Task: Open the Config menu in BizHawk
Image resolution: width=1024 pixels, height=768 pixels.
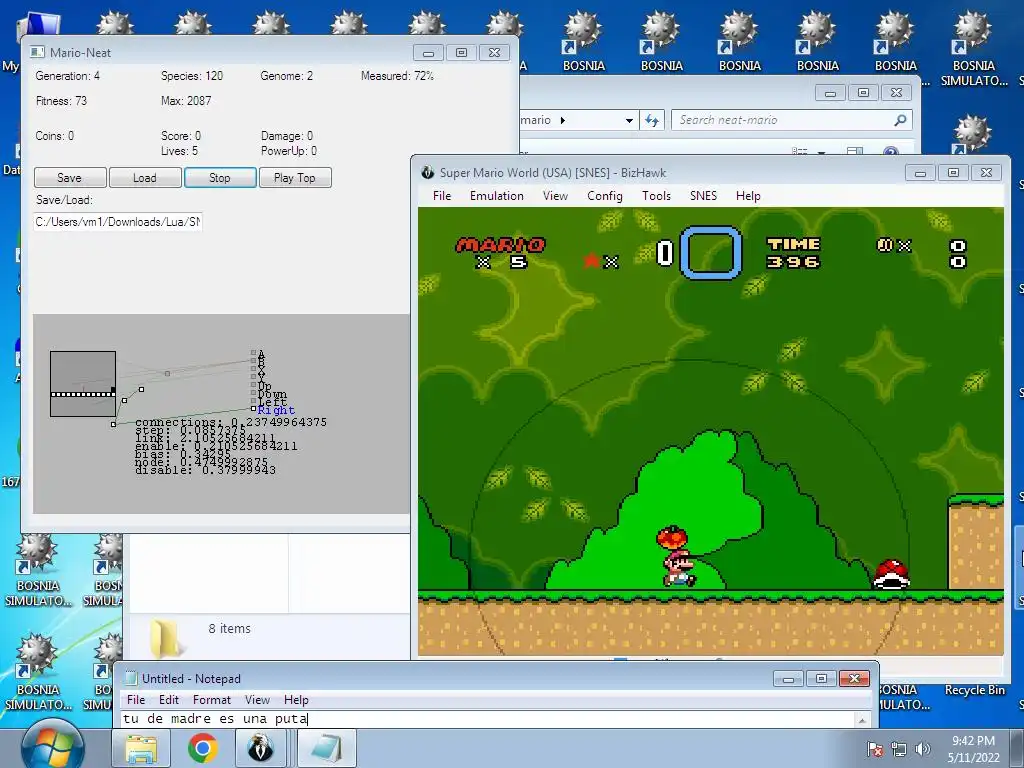Action: point(605,196)
